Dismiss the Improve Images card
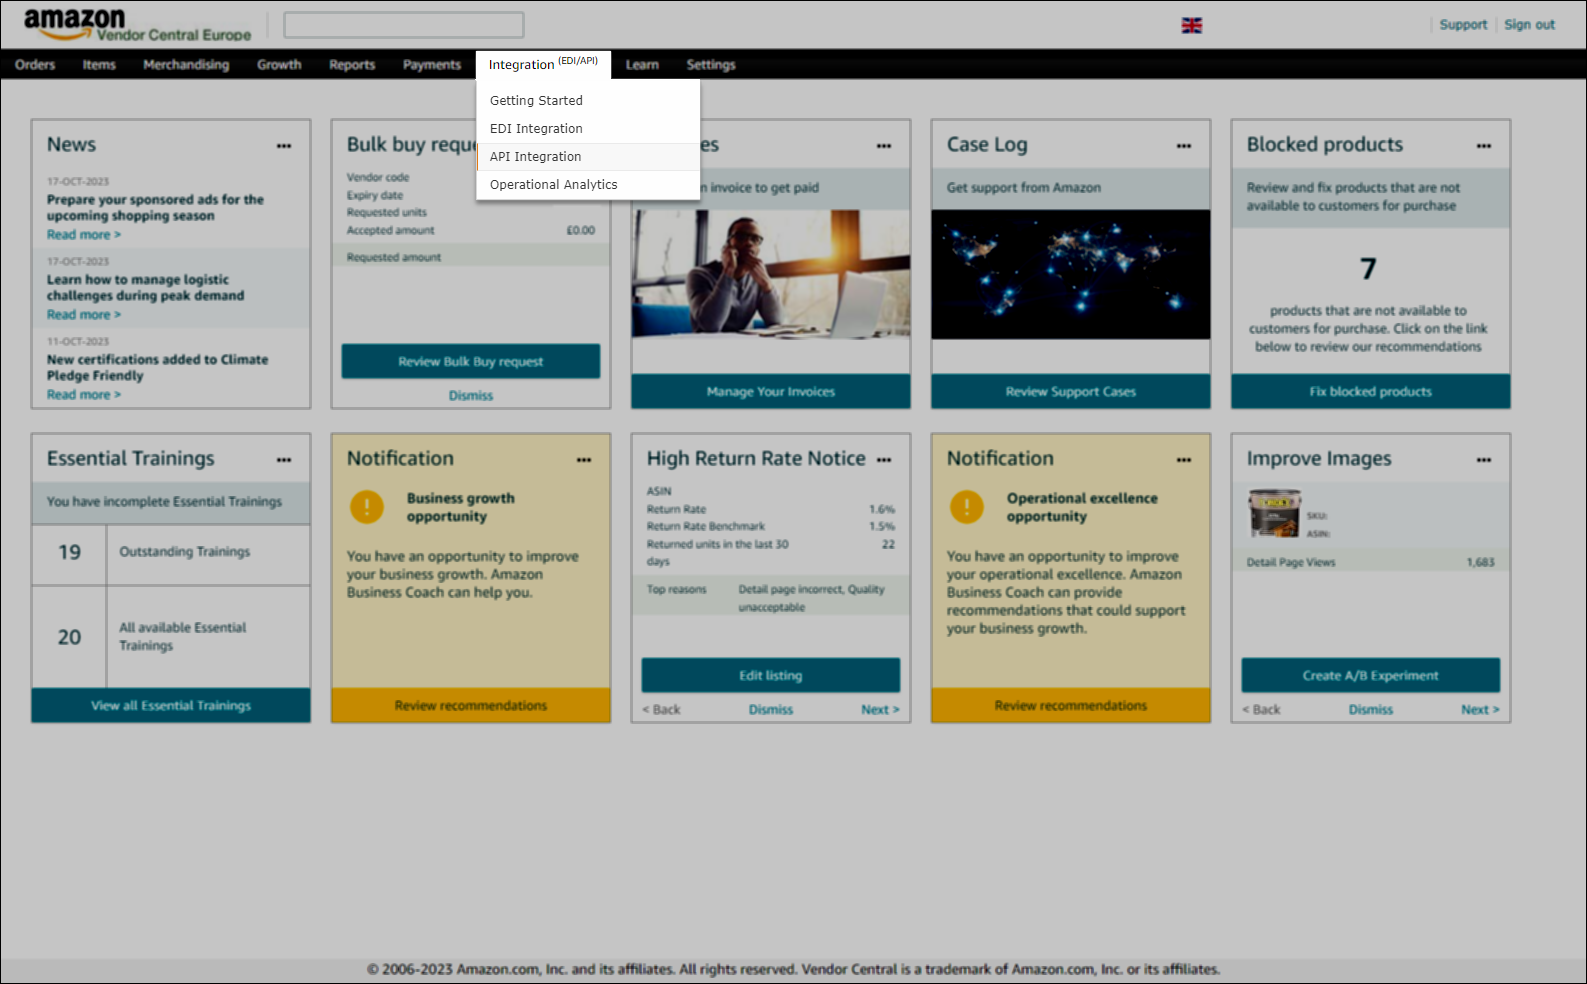Image resolution: width=1587 pixels, height=984 pixels. point(1371,710)
